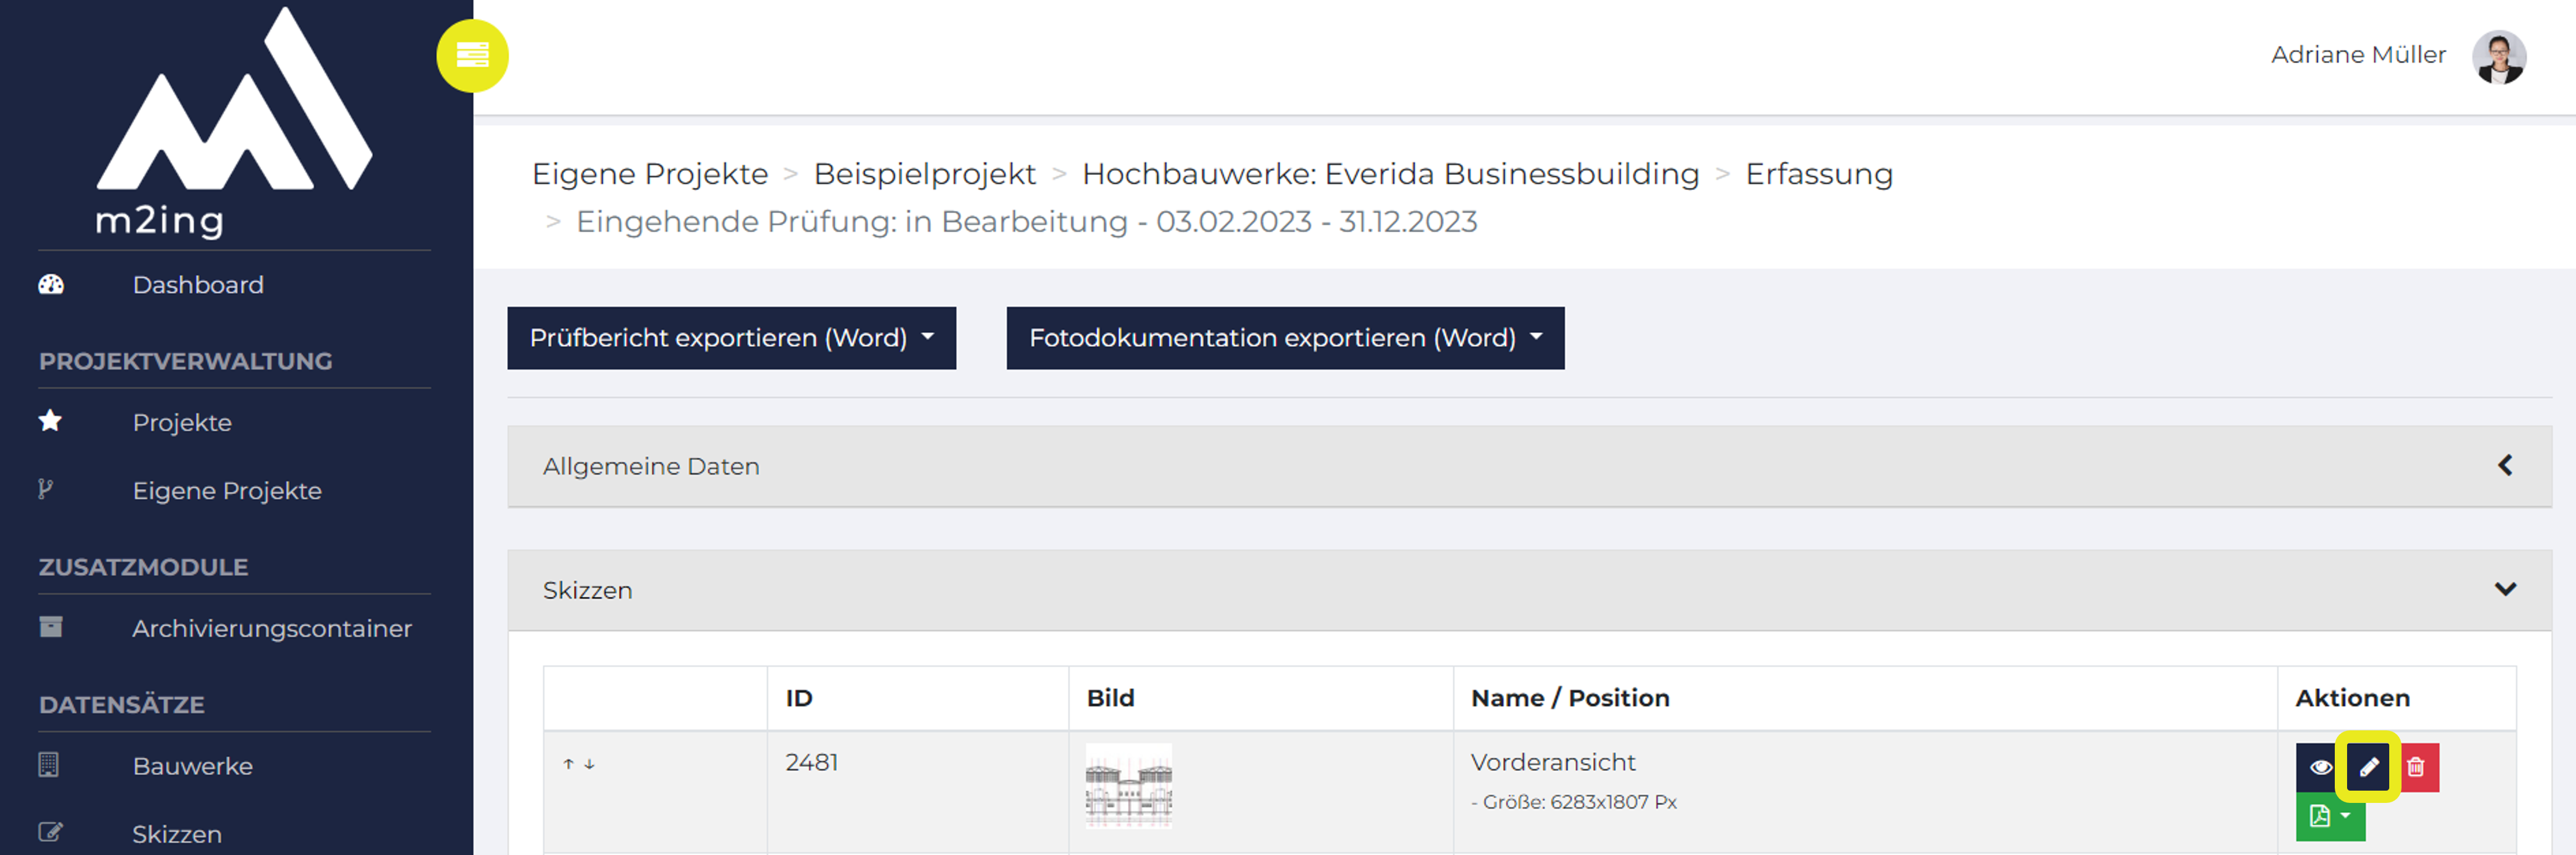
Task: Click the Allgemeine Daten panel header
Action: pyautogui.click(x=1529, y=467)
